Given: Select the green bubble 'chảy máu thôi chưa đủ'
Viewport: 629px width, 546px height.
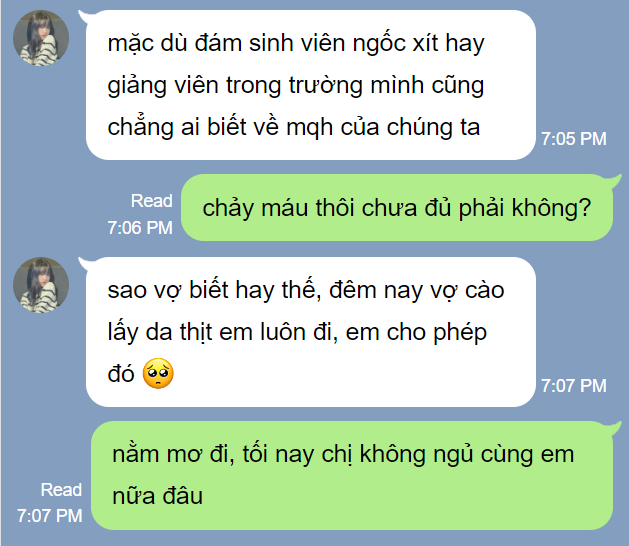Looking at the screenshot, I should coord(397,207).
